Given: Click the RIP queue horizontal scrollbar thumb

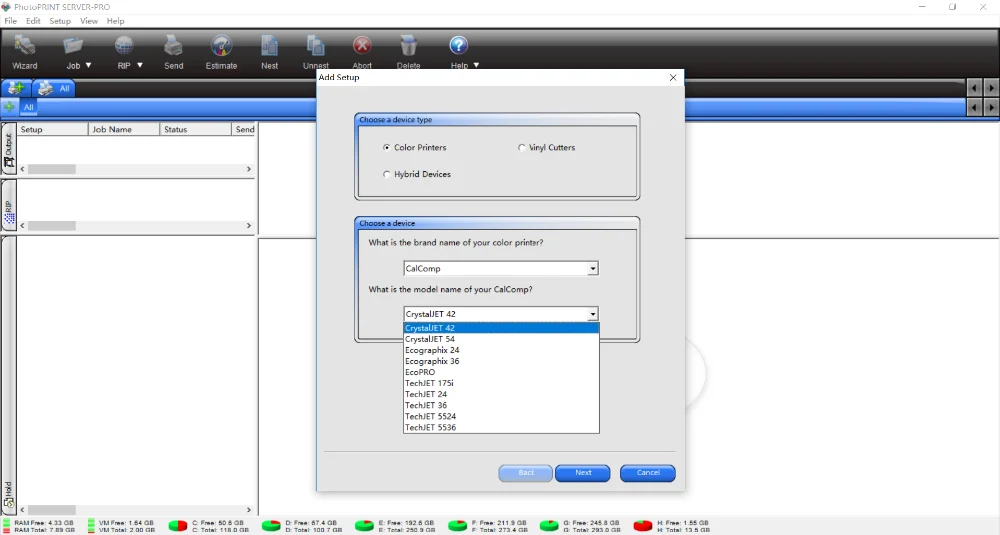Looking at the screenshot, I should [x=52, y=226].
